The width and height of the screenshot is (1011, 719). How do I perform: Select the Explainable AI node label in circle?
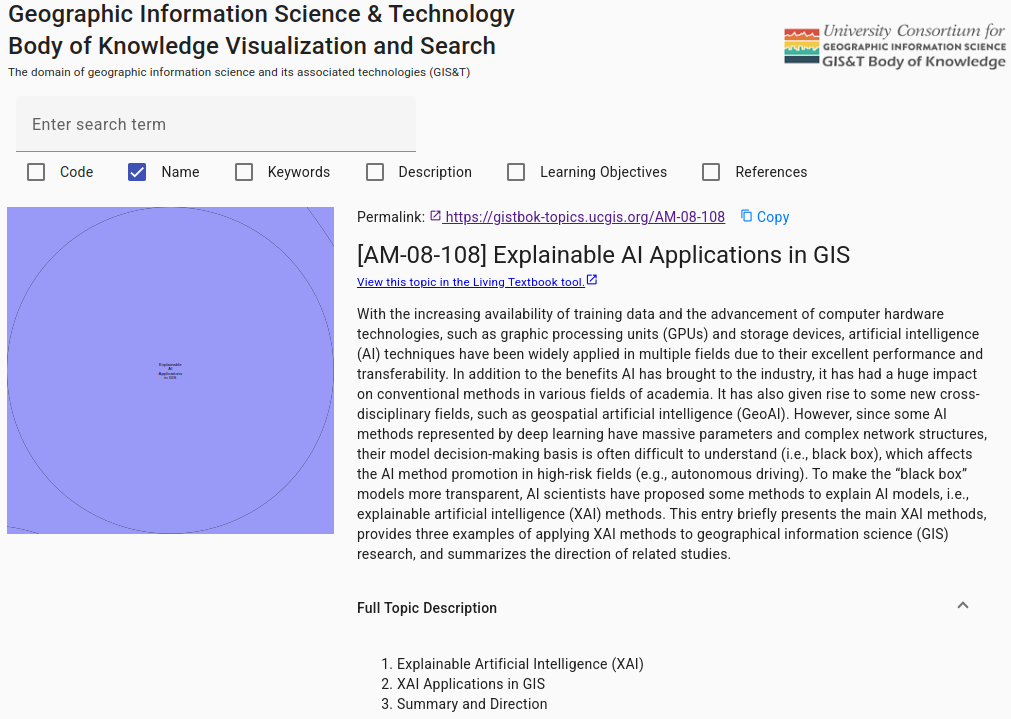tap(170, 370)
